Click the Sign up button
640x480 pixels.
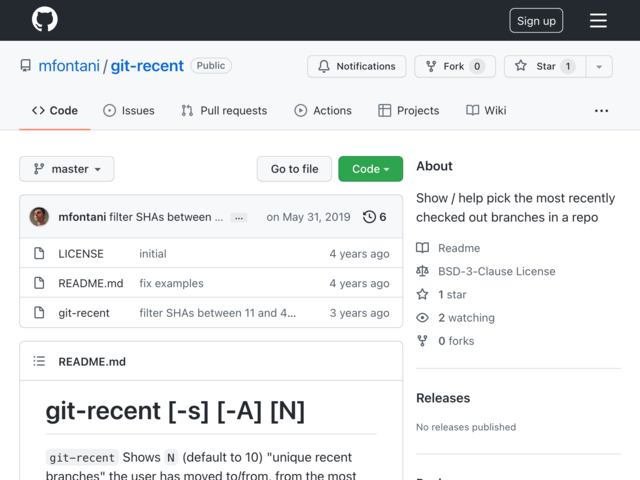click(x=536, y=20)
